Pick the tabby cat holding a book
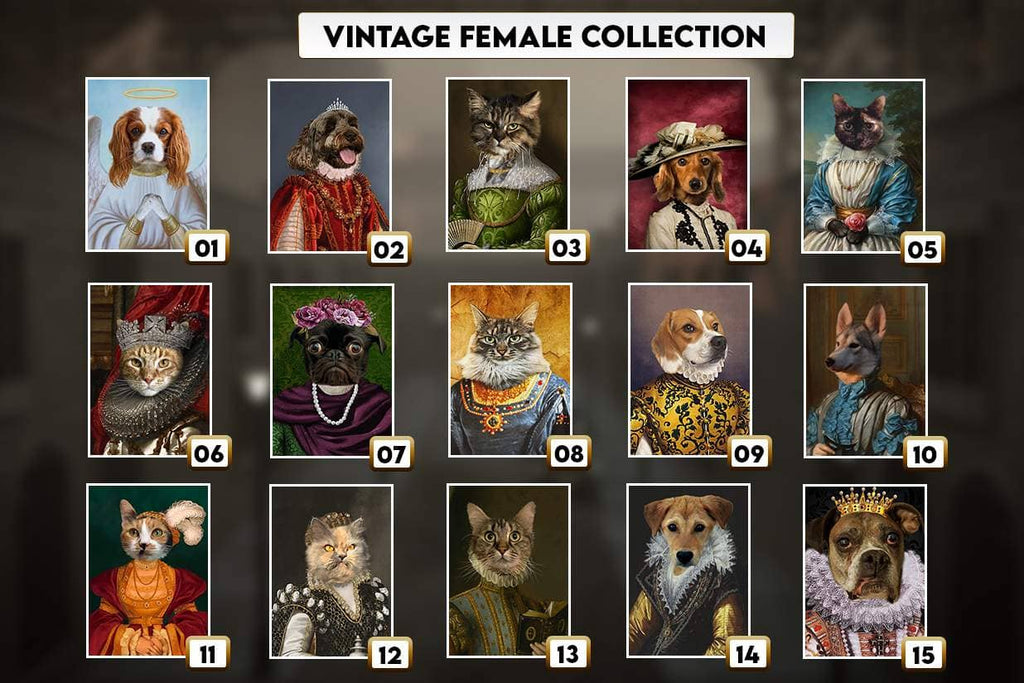Screen dimensions: 1024x683 pyautogui.click(x=509, y=570)
